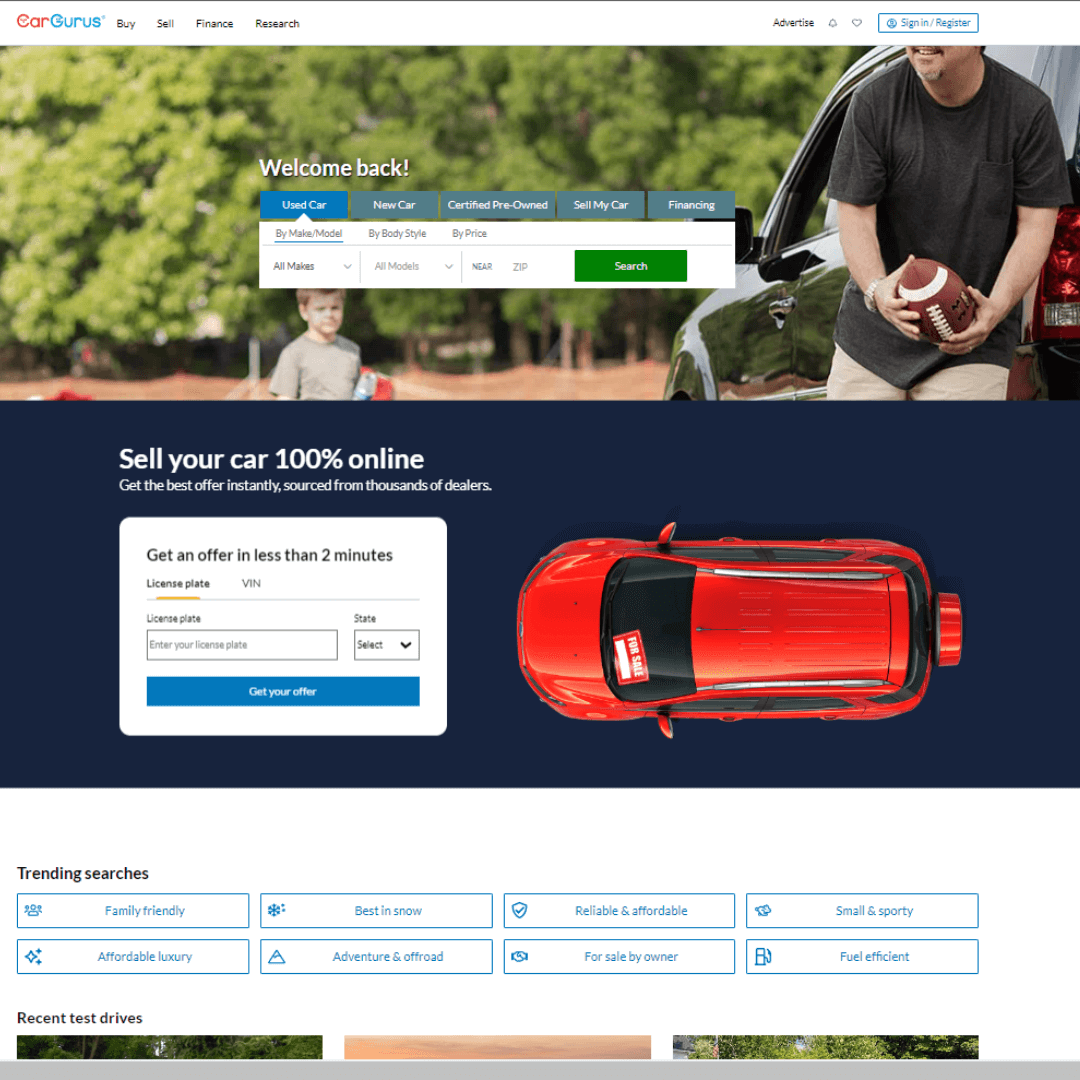Expand the All Makes dropdown
Viewport: 1080px width, 1080px height.
point(312,266)
